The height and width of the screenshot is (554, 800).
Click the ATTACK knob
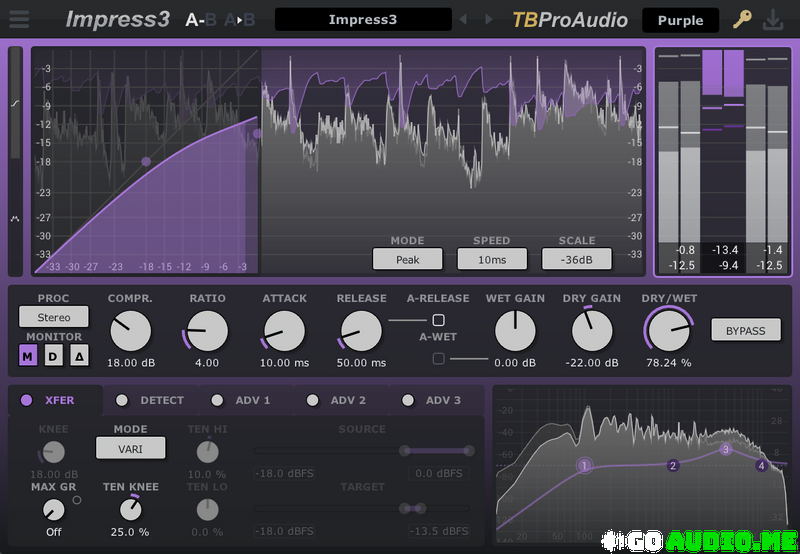point(284,331)
